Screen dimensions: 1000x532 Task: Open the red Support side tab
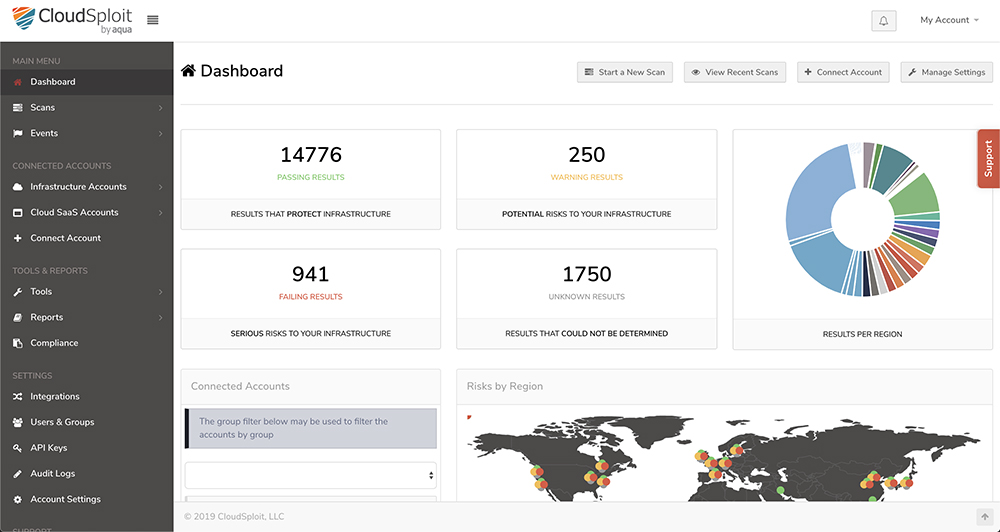click(989, 159)
